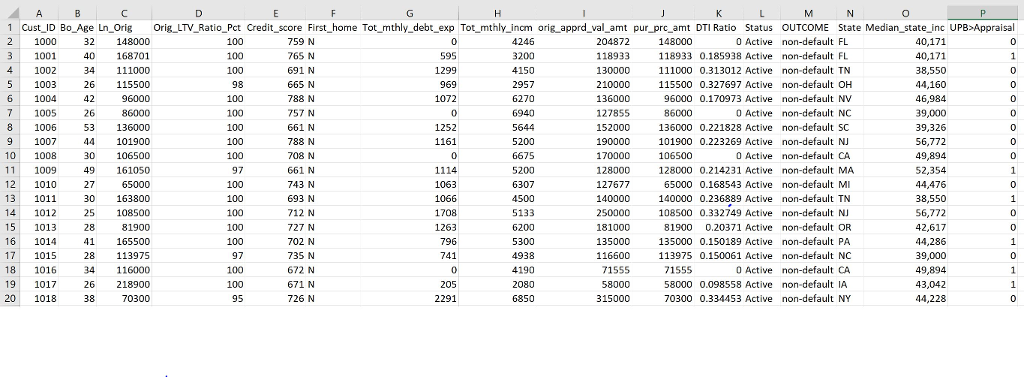1024x377 pixels.
Task: Select column A header
Action: pos(39,13)
